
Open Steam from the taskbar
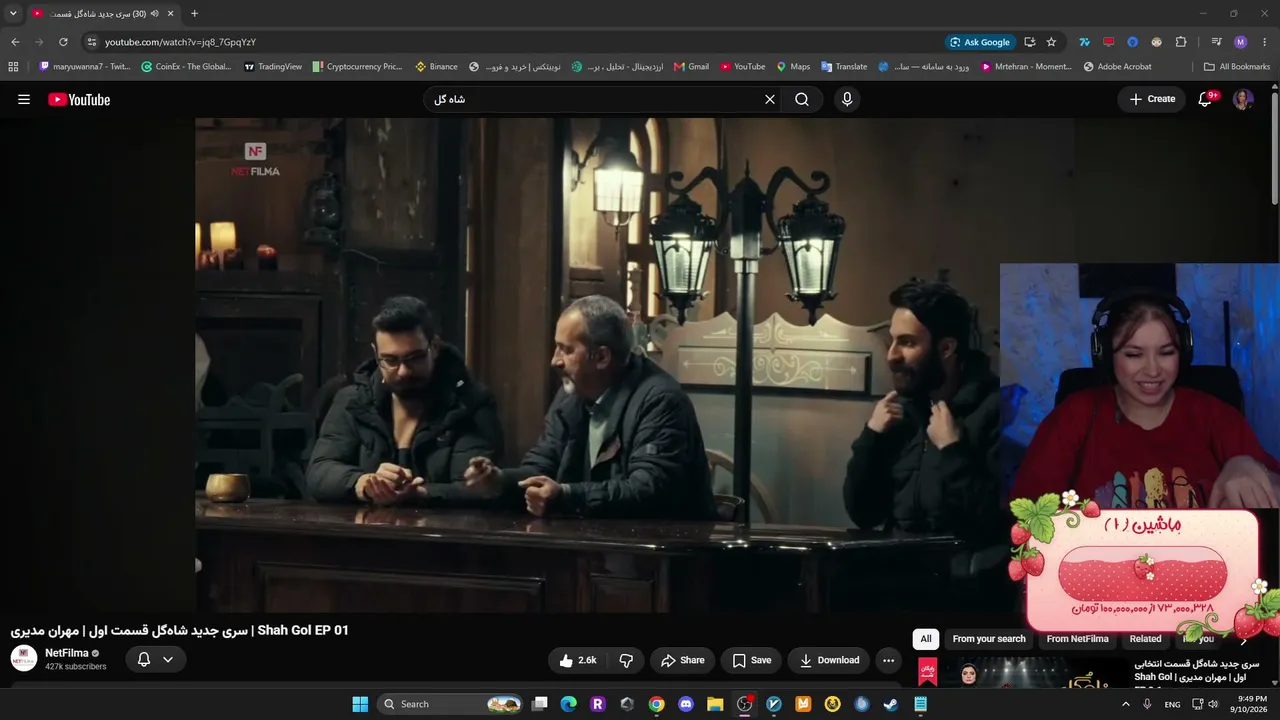pyautogui.click(x=890, y=704)
